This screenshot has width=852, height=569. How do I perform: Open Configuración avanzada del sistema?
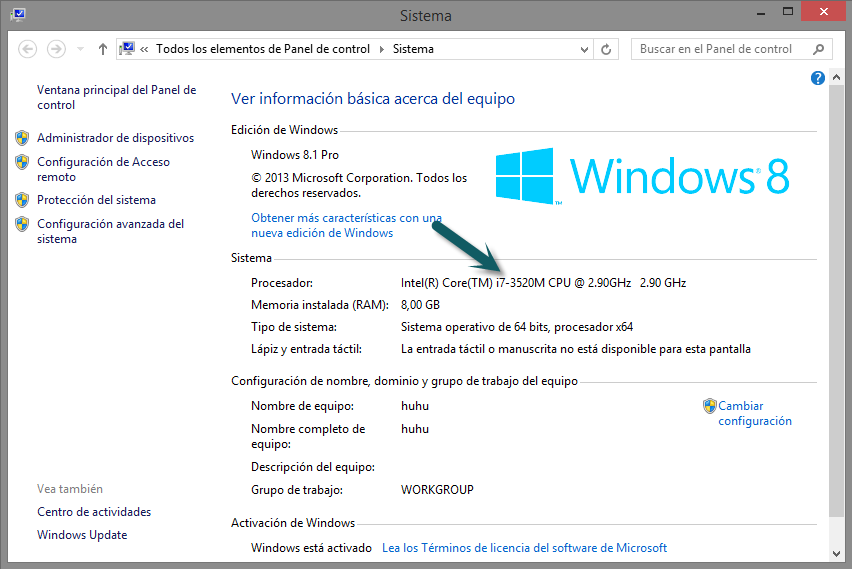click(110, 231)
